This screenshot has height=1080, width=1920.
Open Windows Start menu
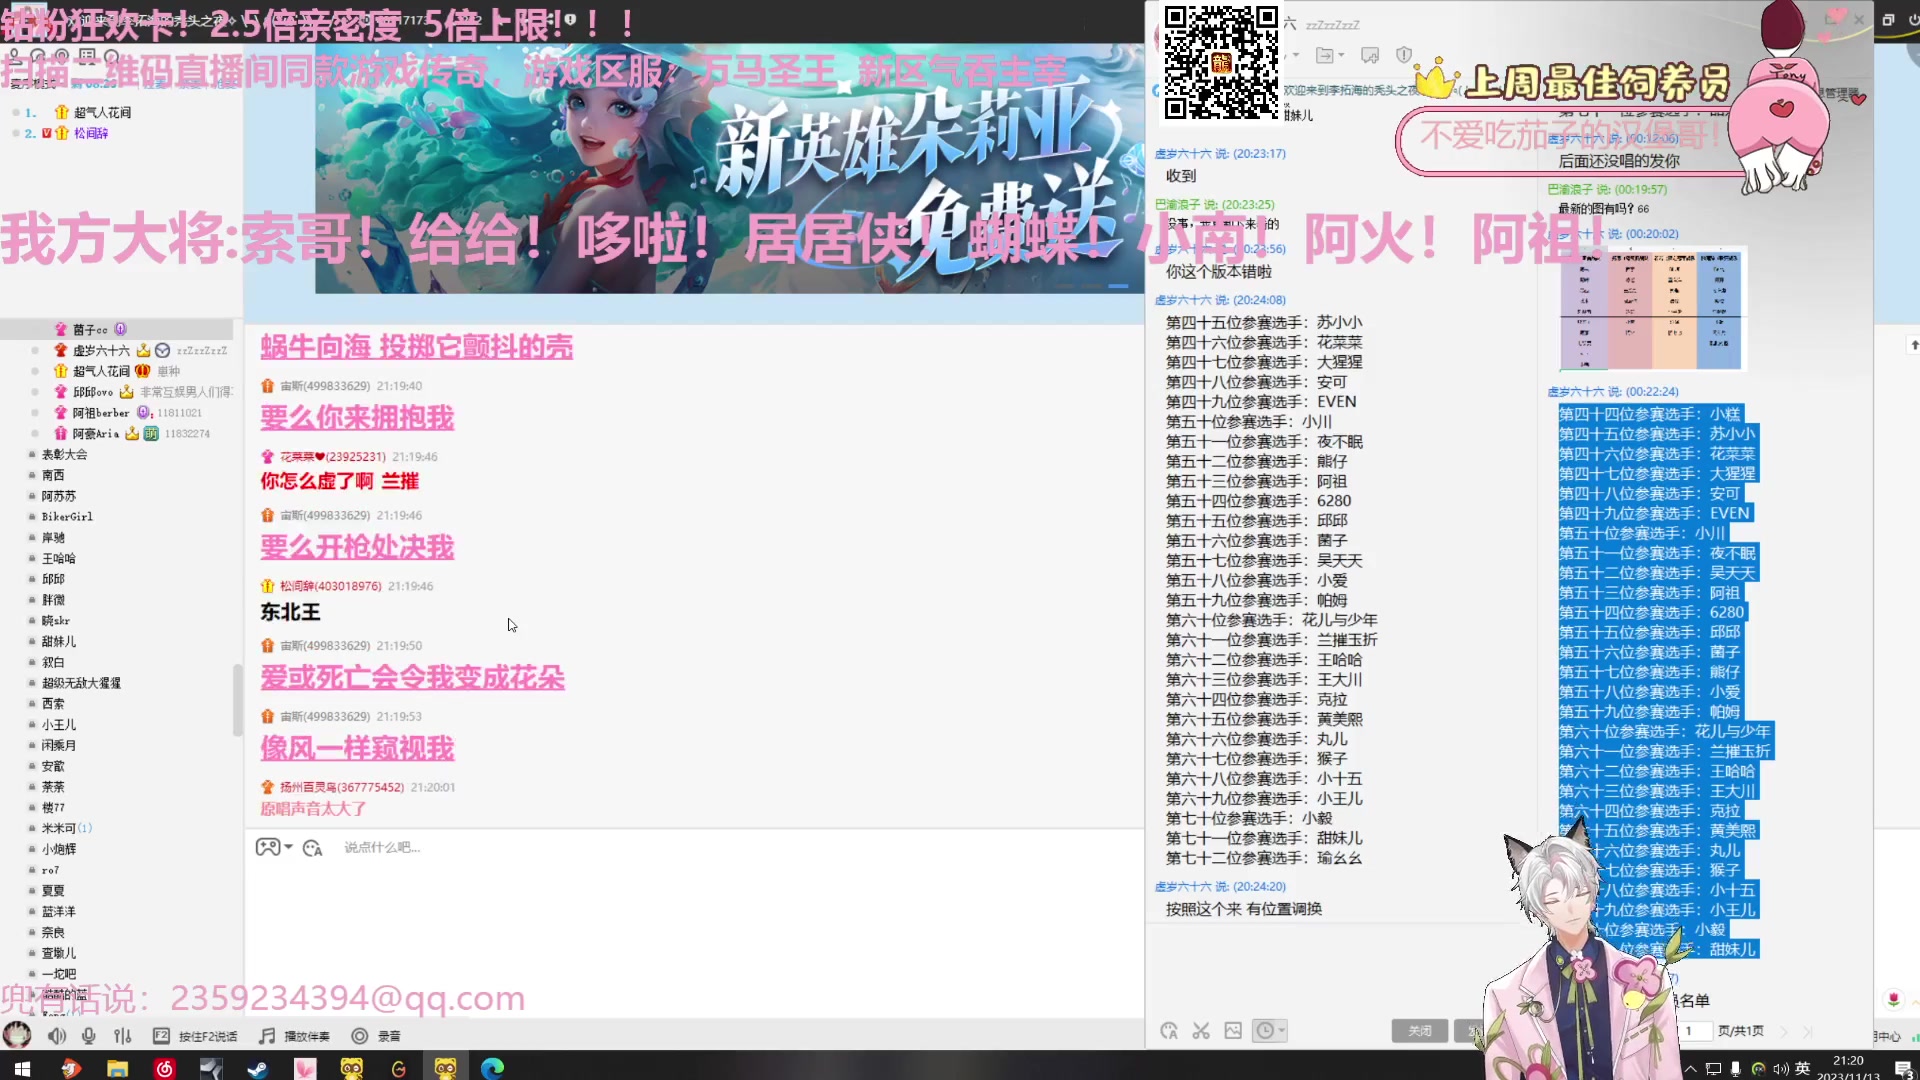[x=22, y=1068]
